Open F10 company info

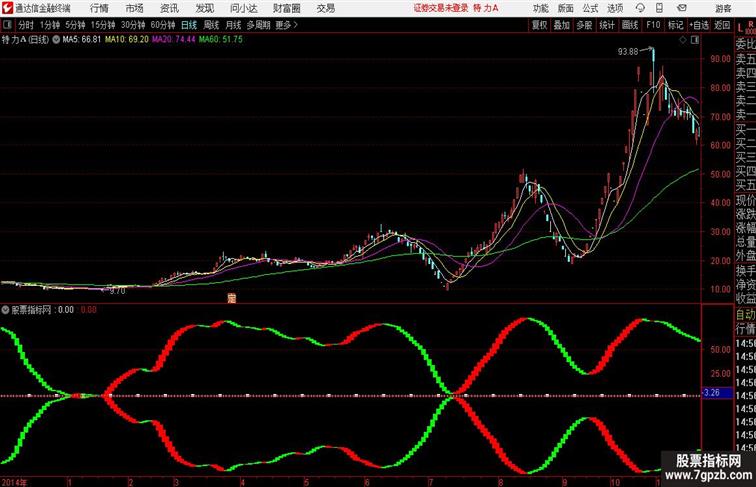coord(653,25)
